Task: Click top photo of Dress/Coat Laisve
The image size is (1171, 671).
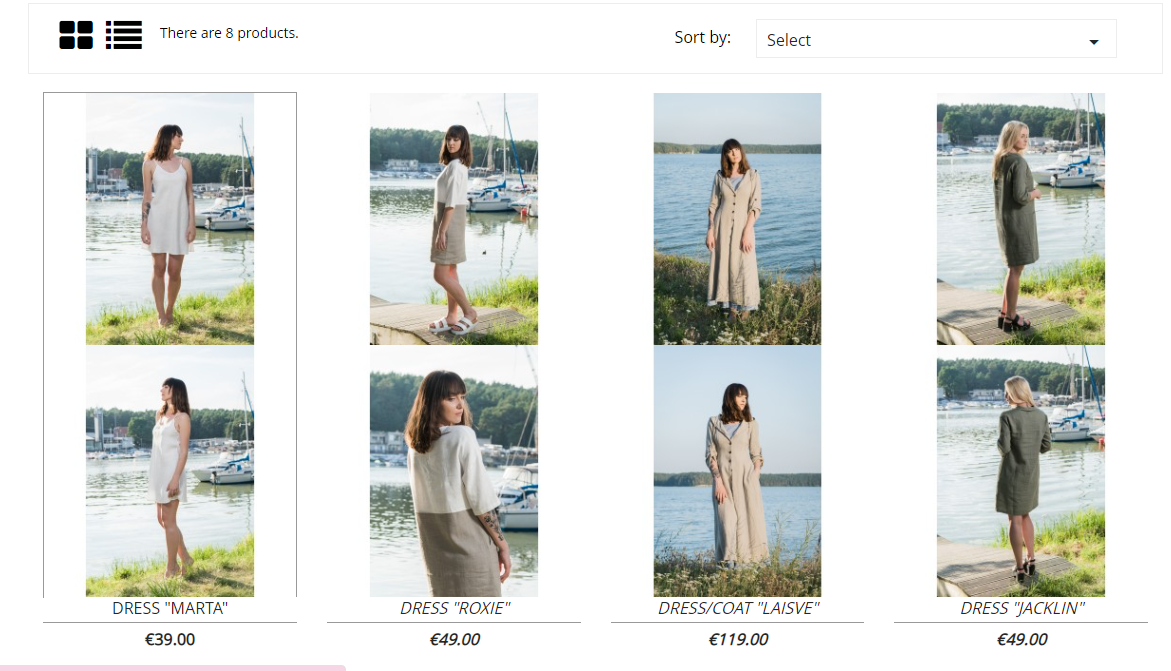Action: point(737,219)
